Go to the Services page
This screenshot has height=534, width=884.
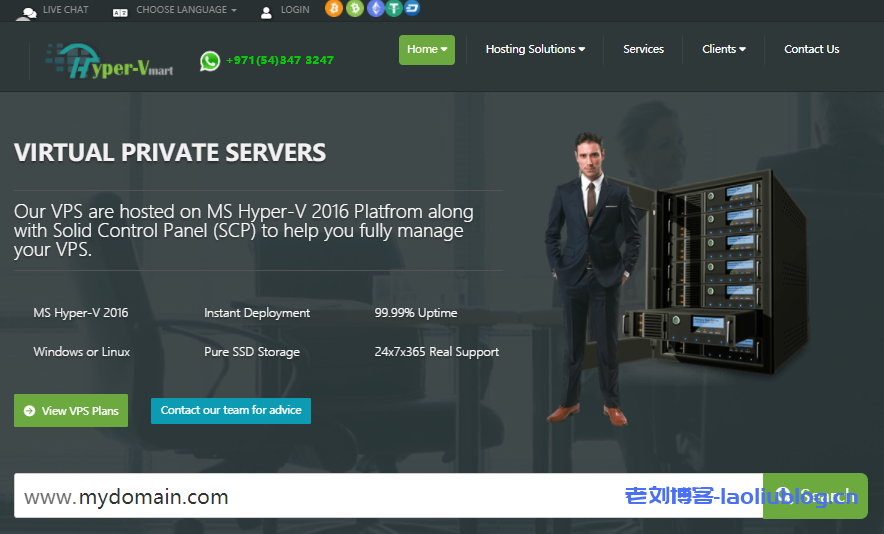[643, 49]
